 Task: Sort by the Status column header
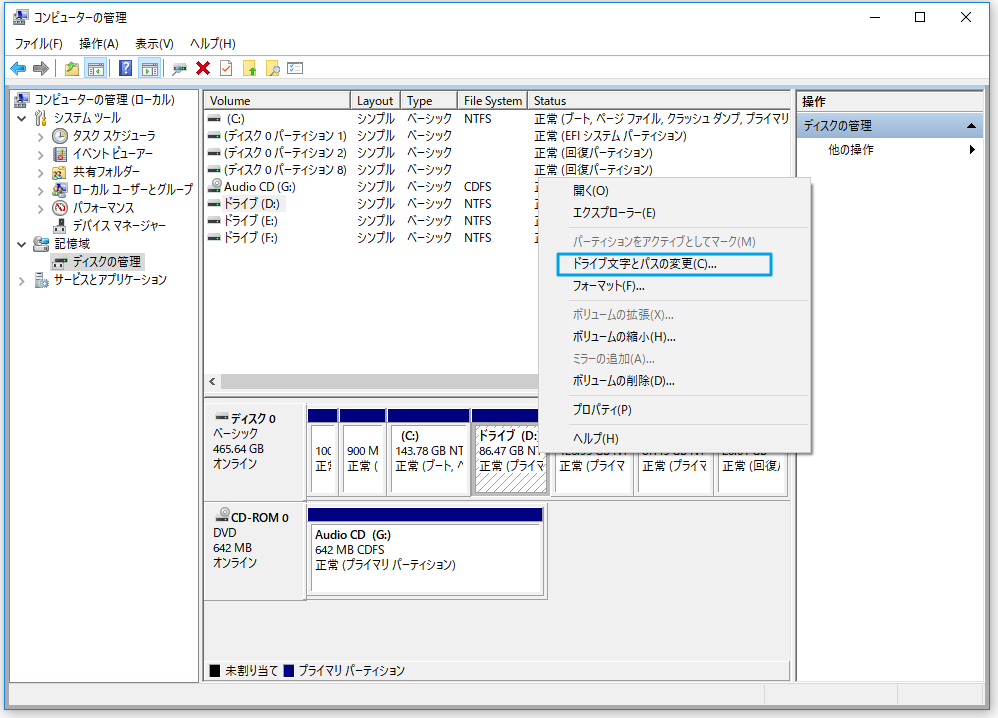point(659,101)
